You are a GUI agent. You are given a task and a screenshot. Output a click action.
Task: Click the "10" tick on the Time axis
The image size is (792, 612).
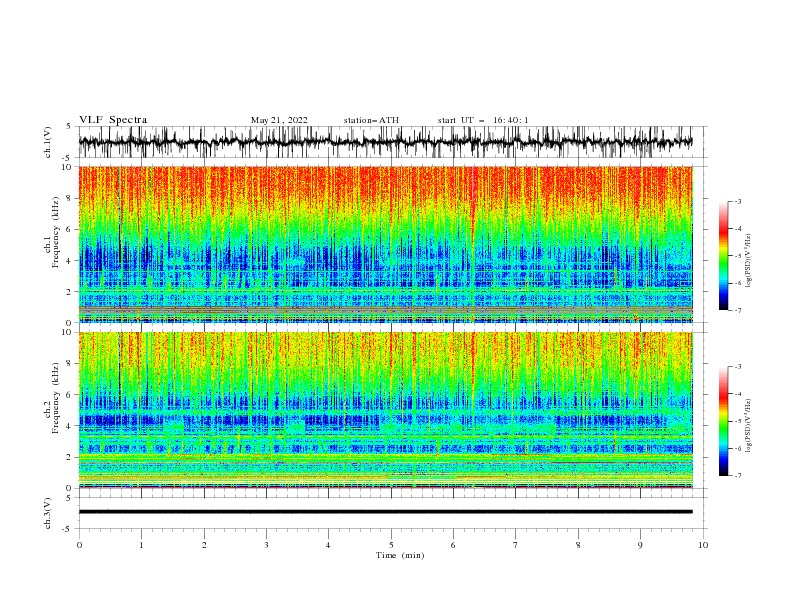[x=703, y=545]
